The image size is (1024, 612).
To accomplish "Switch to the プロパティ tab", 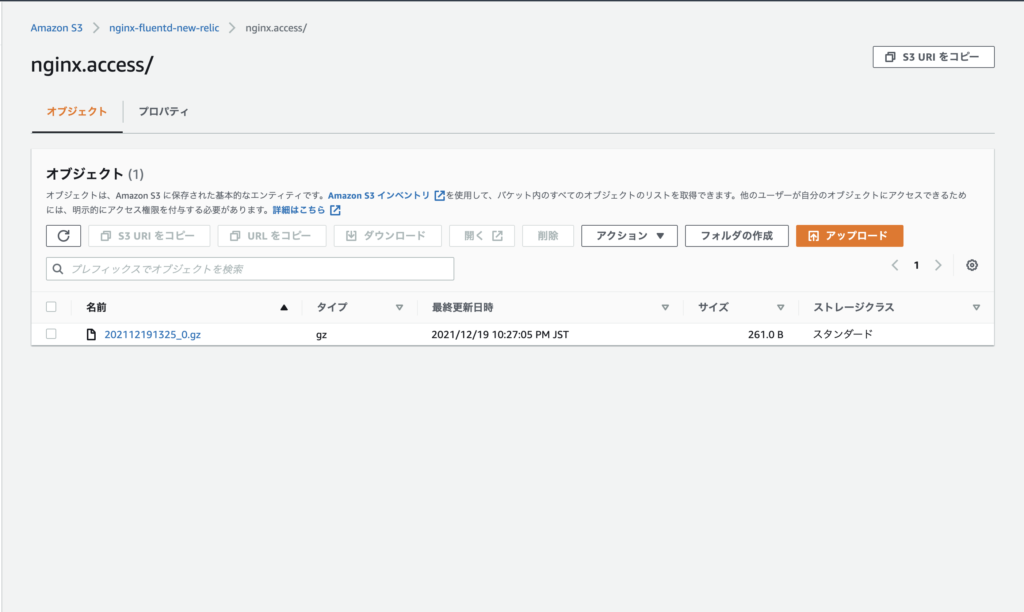I will [x=165, y=111].
